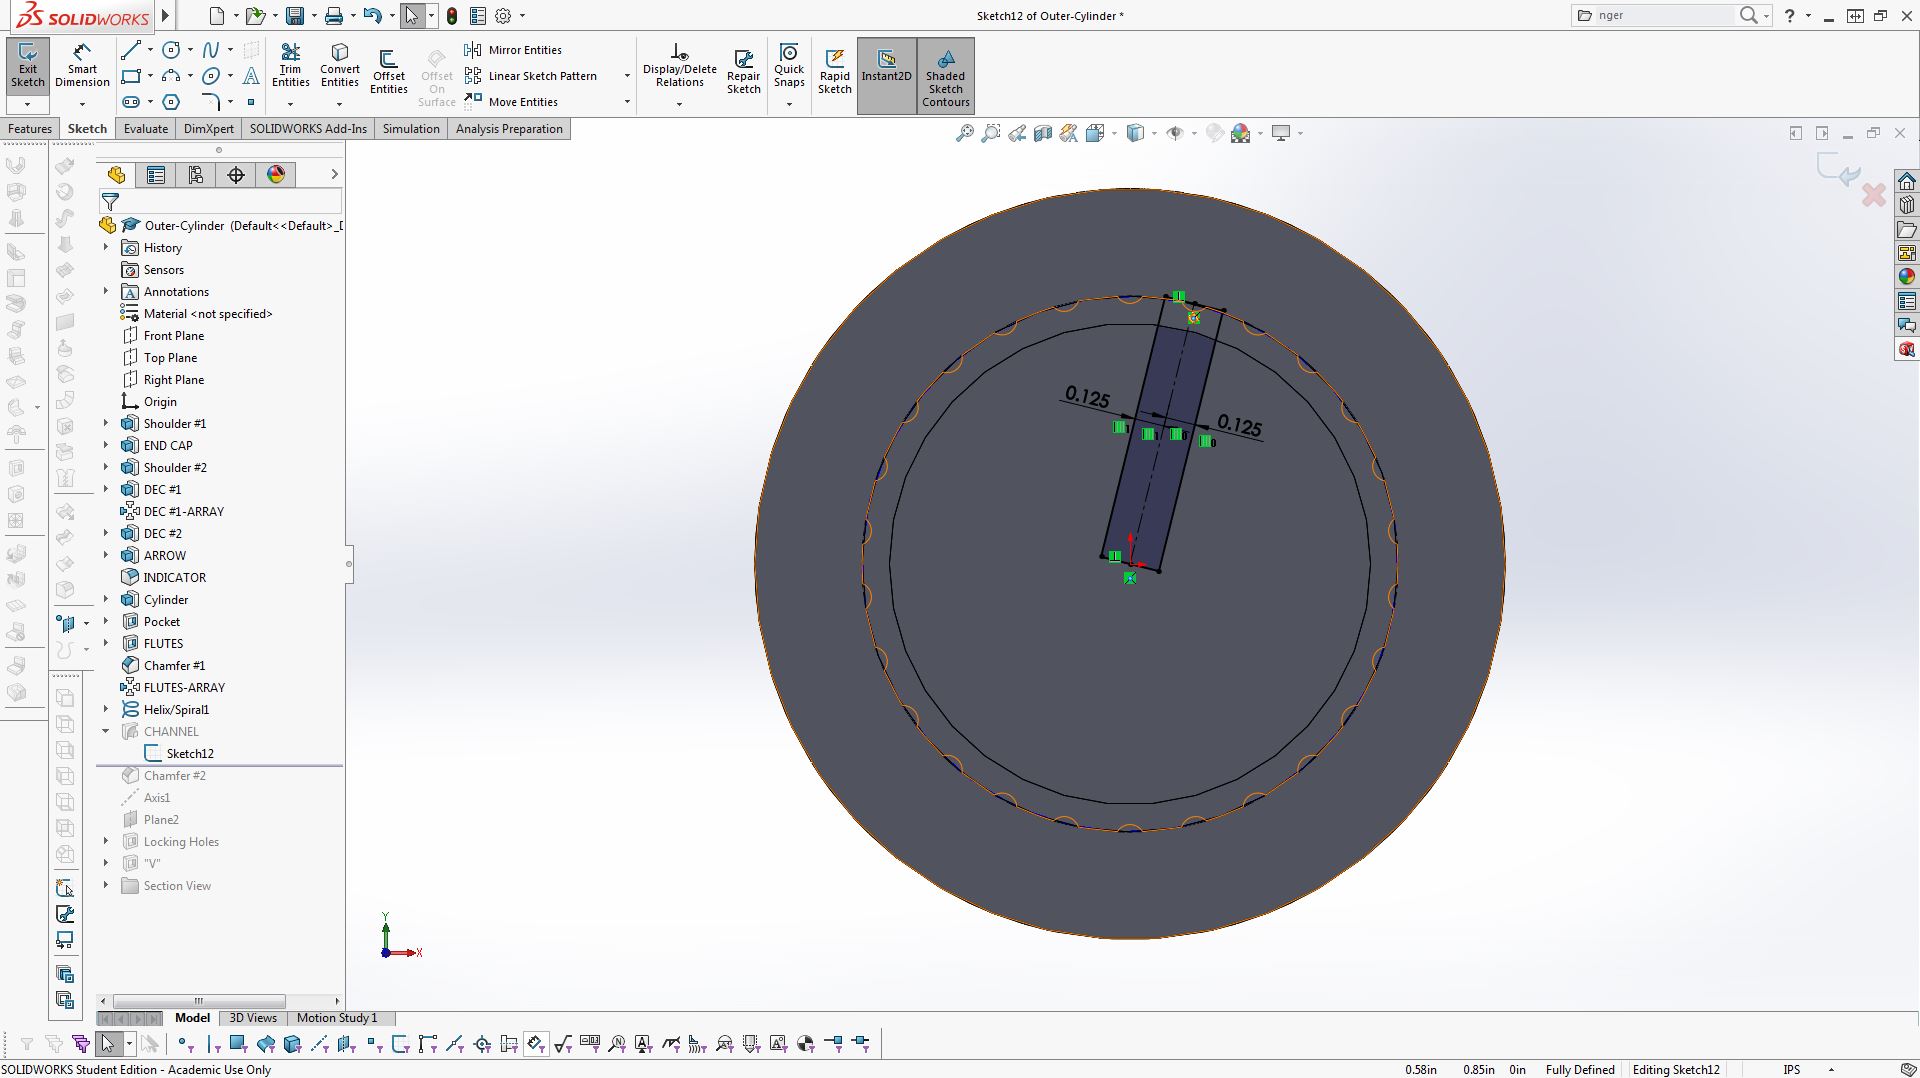Click the search commands input field
Image resolution: width=1920 pixels, height=1078 pixels.
pyautogui.click(x=1665, y=16)
